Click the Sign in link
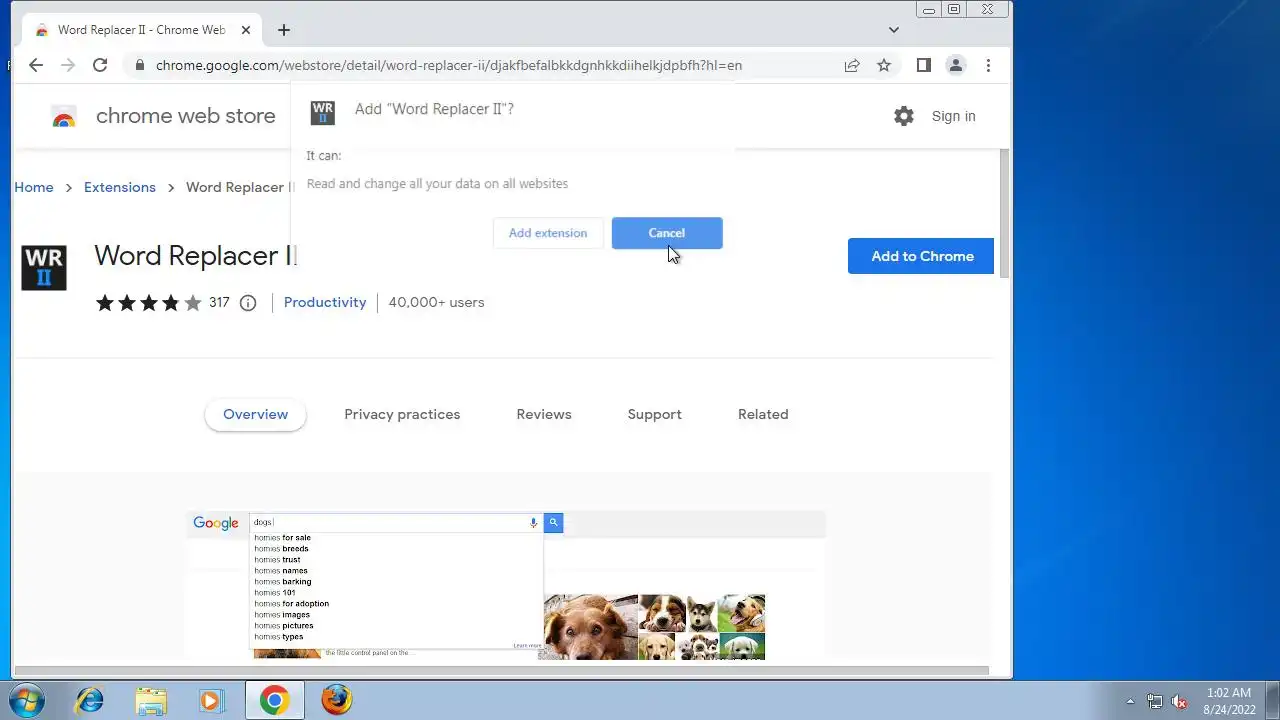The width and height of the screenshot is (1280, 720). pyautogui.click(x=954, y=116)
